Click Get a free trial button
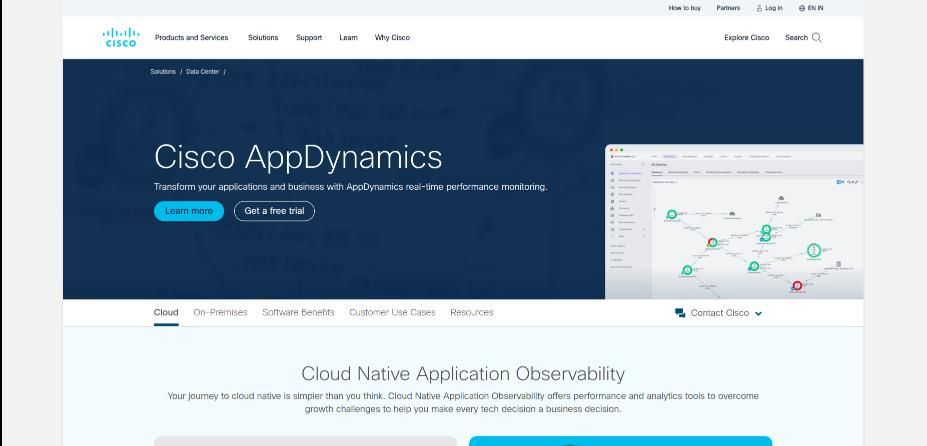Viewport: 927px width, 446px height. [274, 211]
